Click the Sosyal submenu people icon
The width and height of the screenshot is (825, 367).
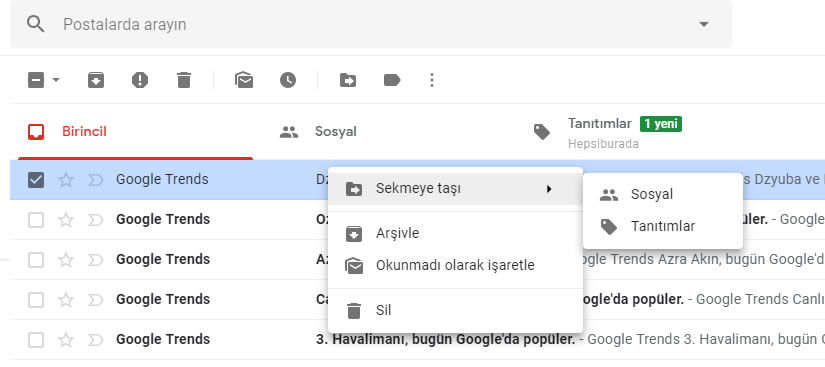point(609,195)
